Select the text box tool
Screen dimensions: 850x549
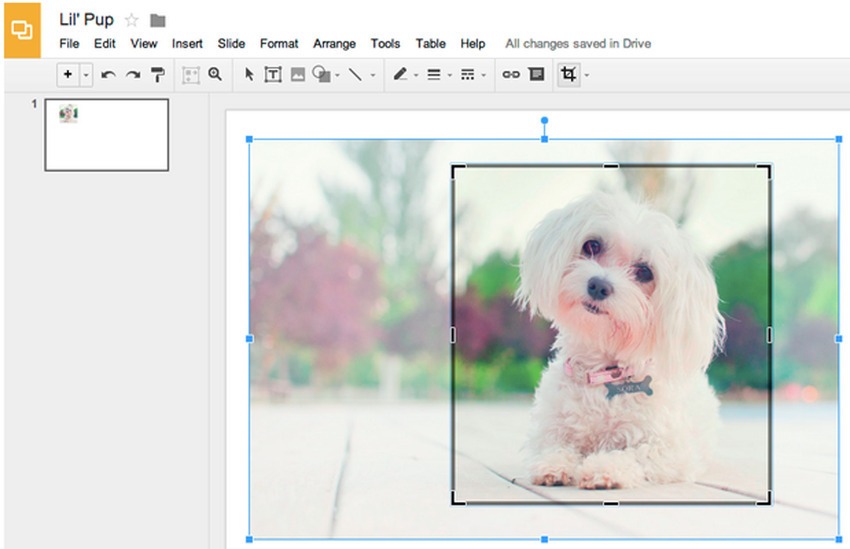[272, 75]
